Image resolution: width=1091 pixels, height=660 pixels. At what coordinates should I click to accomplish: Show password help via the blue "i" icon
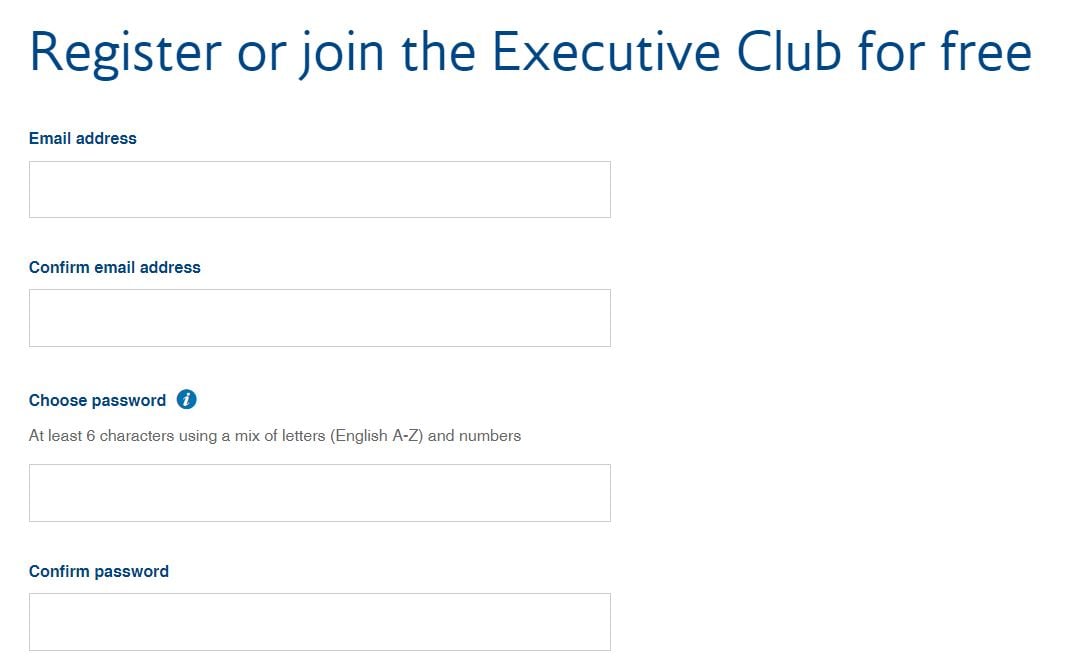pyautogui.click(x=186, y=399)
